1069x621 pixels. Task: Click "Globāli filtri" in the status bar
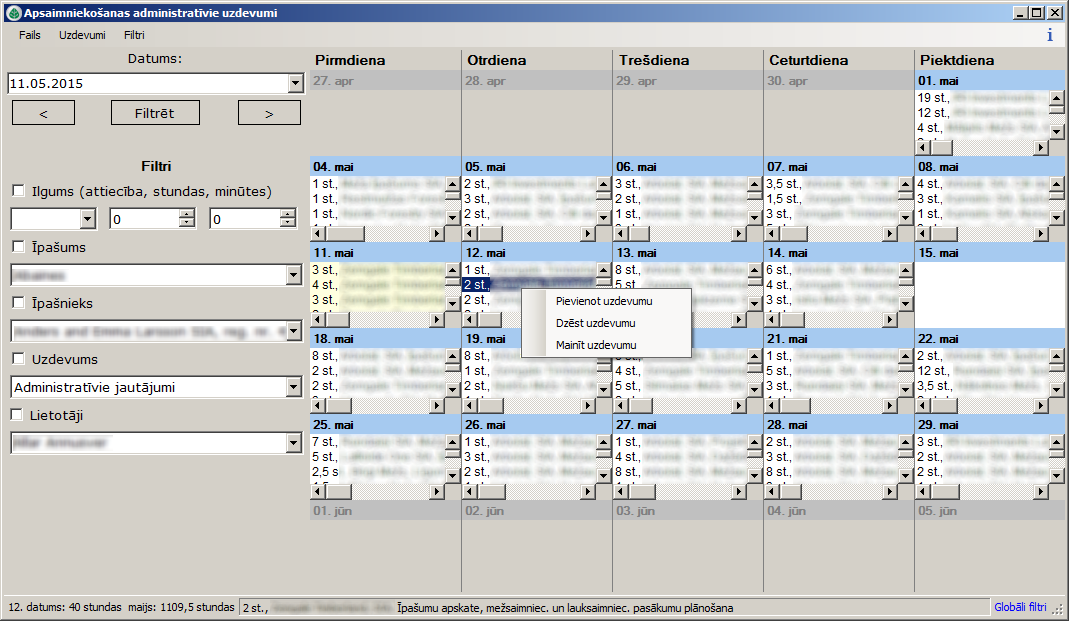coord(1021,607)
